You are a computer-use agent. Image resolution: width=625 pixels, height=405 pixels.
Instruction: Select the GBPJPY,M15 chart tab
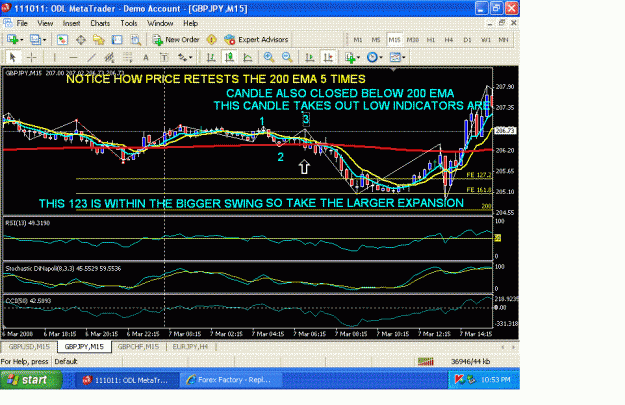click(84, 347)
